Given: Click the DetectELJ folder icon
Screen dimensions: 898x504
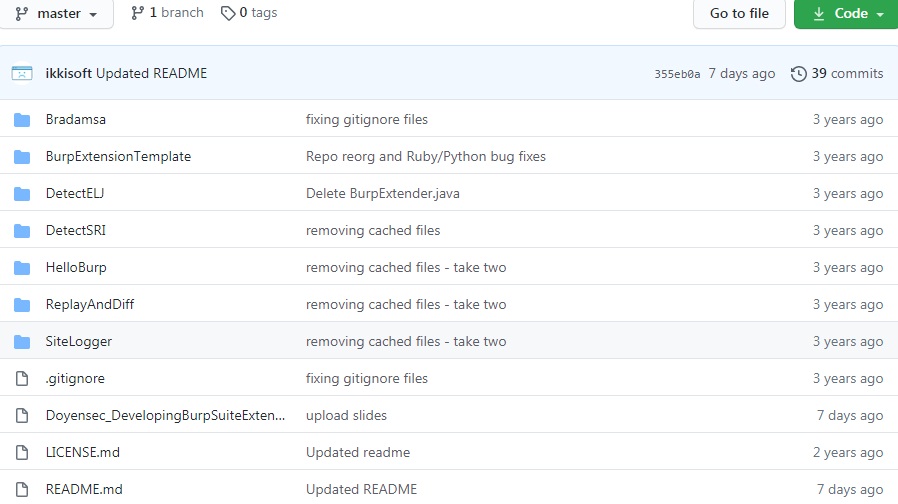Looking at the screenshot, I should tap(22, 194).
